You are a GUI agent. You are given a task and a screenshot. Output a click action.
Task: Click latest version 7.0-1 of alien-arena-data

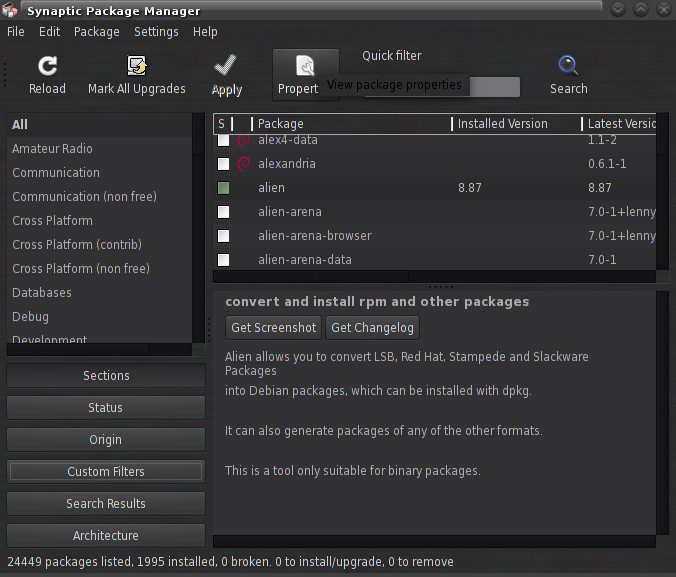tap(602, 260)
